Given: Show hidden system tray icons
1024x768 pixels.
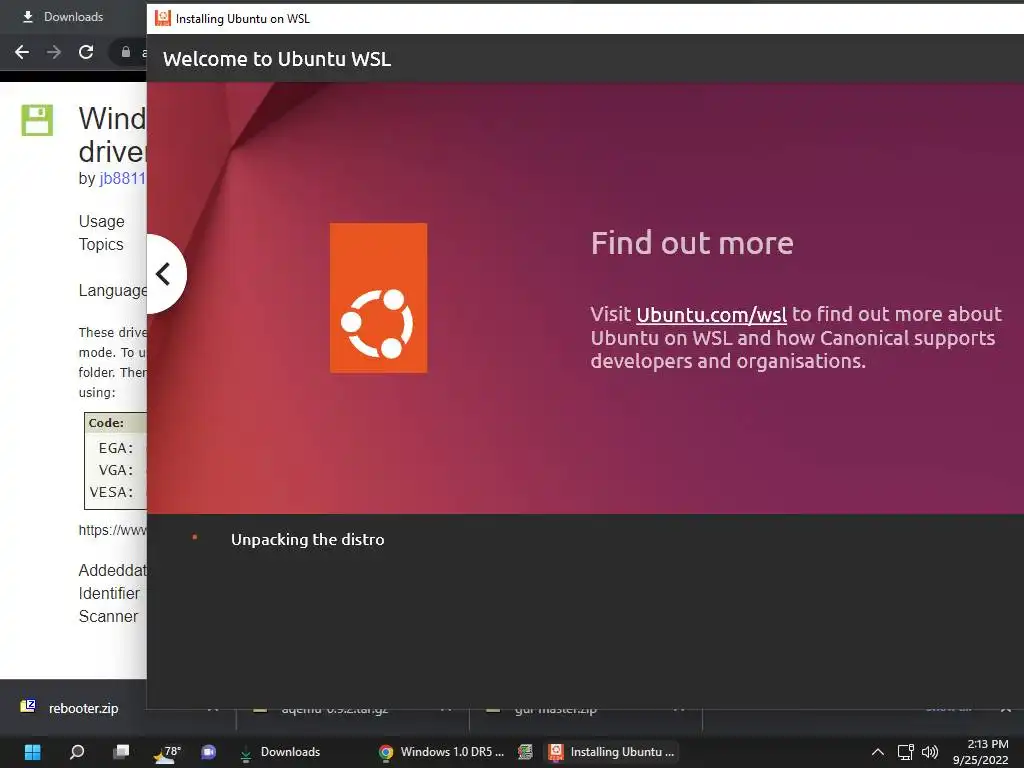Looking at the screenshot, I should (878, 752).
